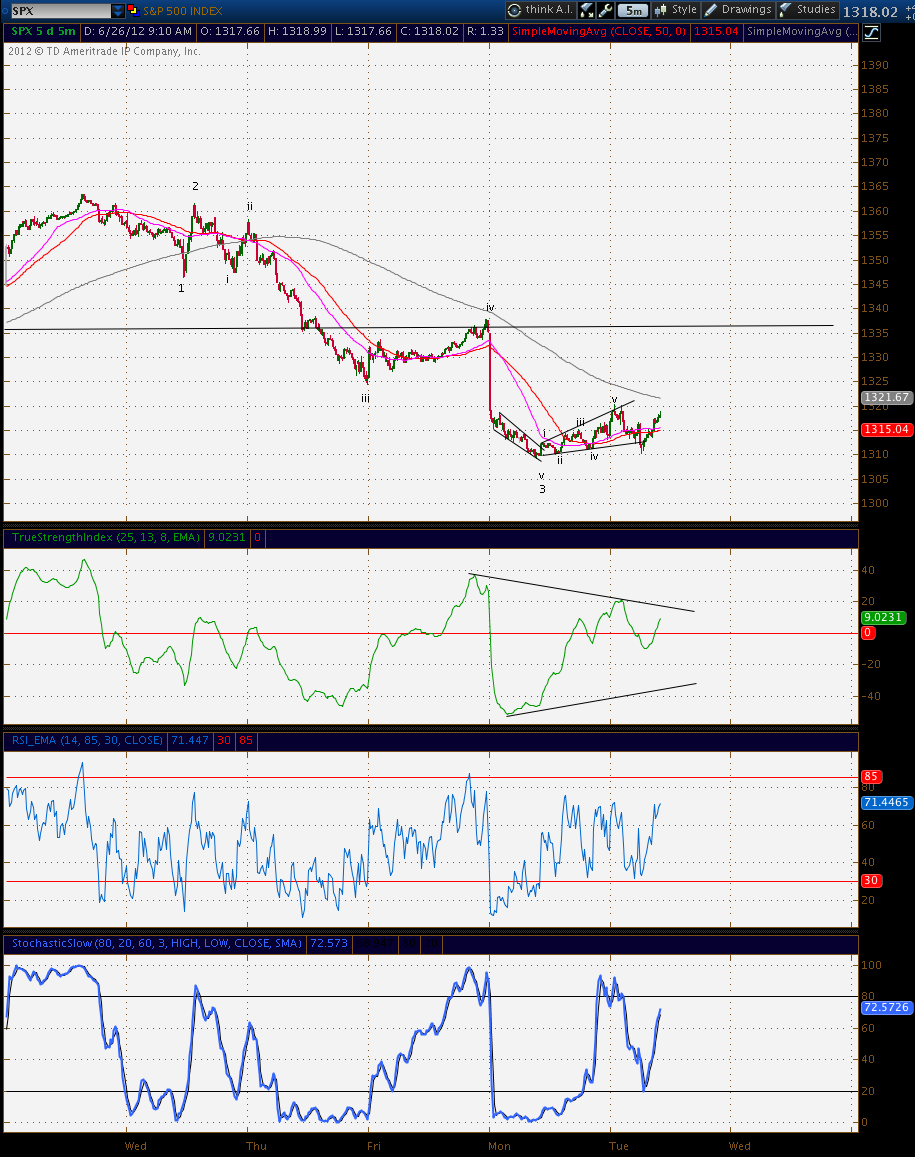915x1157 pixels.
Task: Click the Thu label on the time axis
Action: coord(256,1146)
